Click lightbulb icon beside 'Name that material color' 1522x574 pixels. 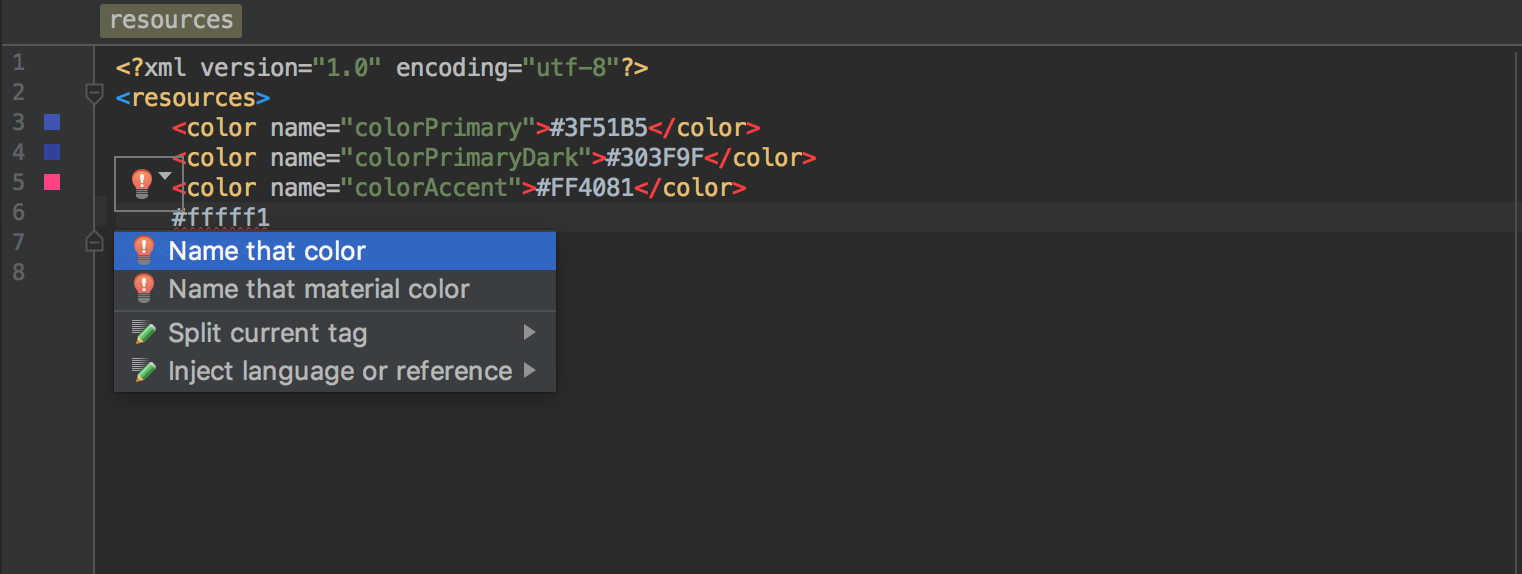(x=144, y=289)
